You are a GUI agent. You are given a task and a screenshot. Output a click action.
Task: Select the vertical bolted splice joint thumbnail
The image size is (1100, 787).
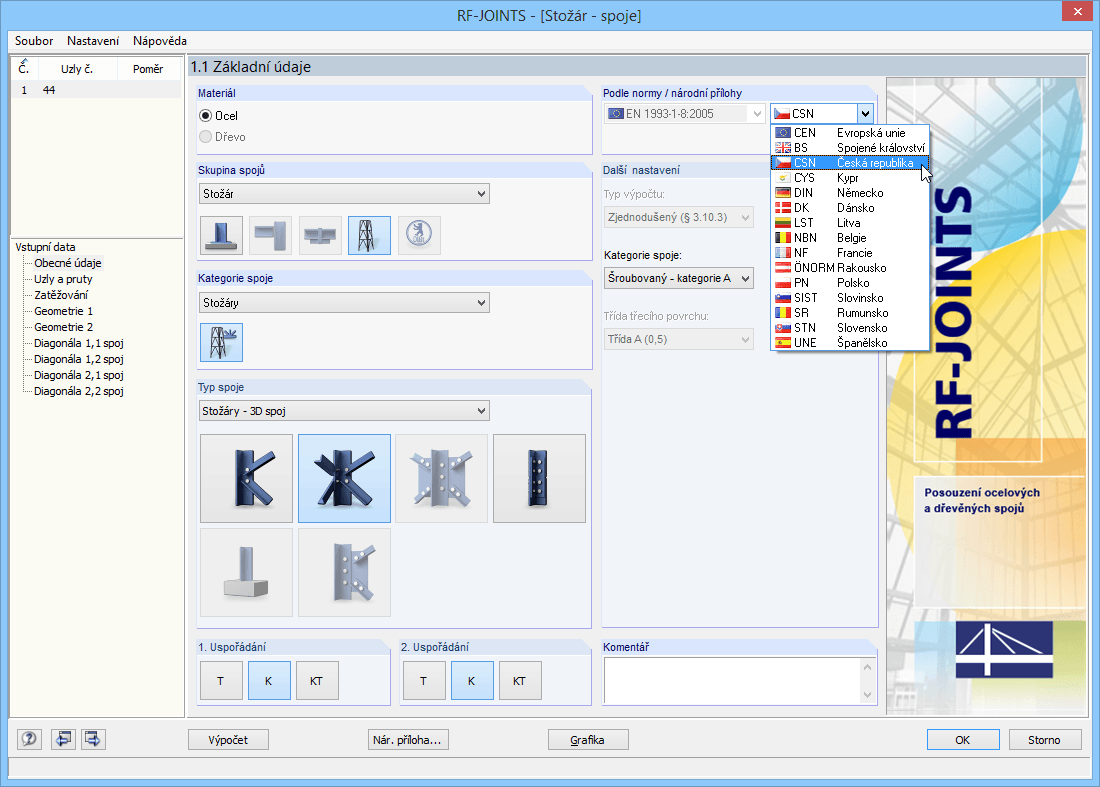[539, 478]
